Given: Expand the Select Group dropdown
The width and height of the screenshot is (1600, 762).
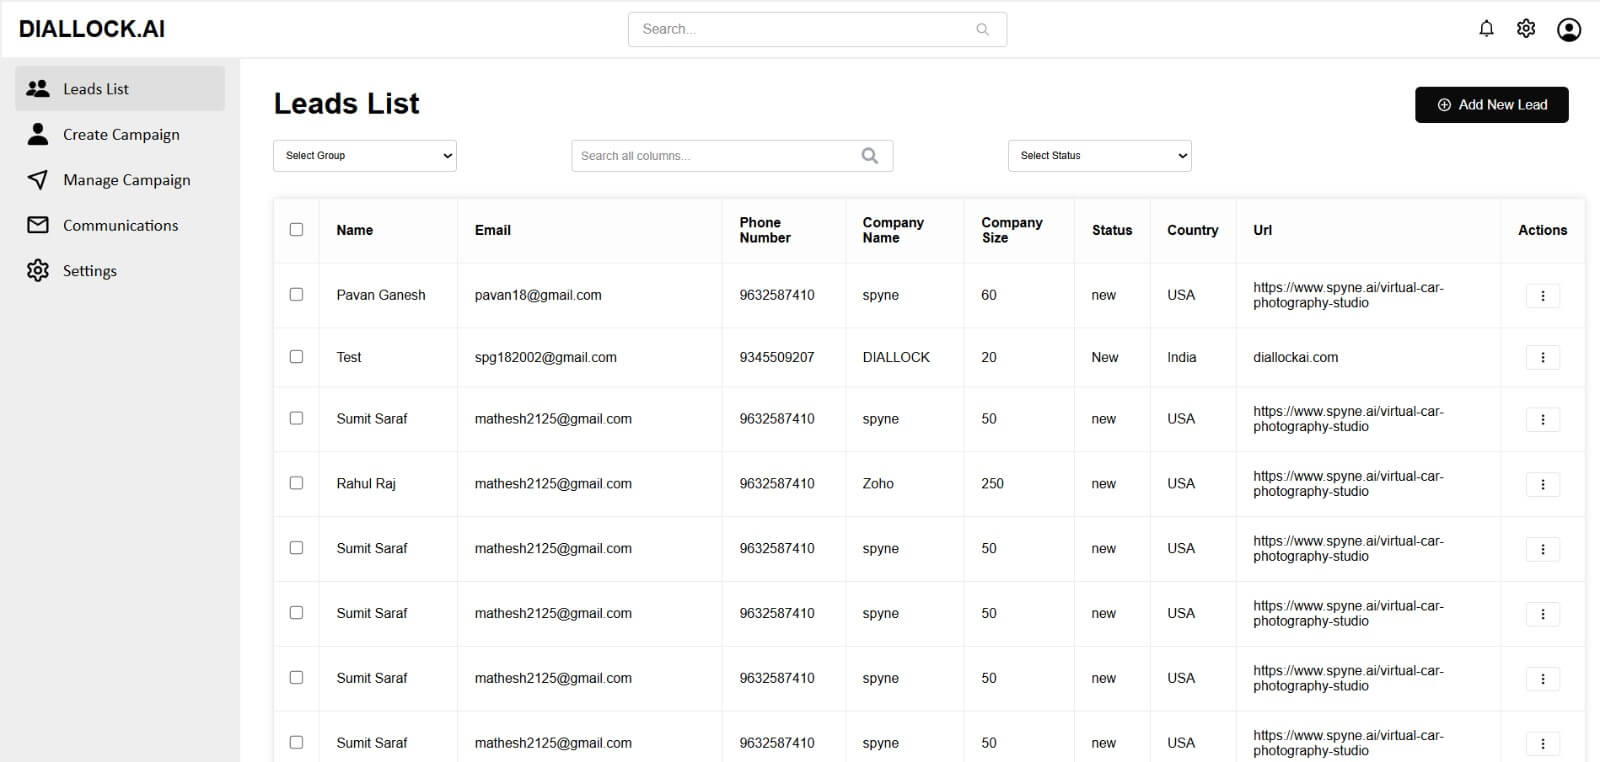Looking at the screenshot, I should 365,155.
